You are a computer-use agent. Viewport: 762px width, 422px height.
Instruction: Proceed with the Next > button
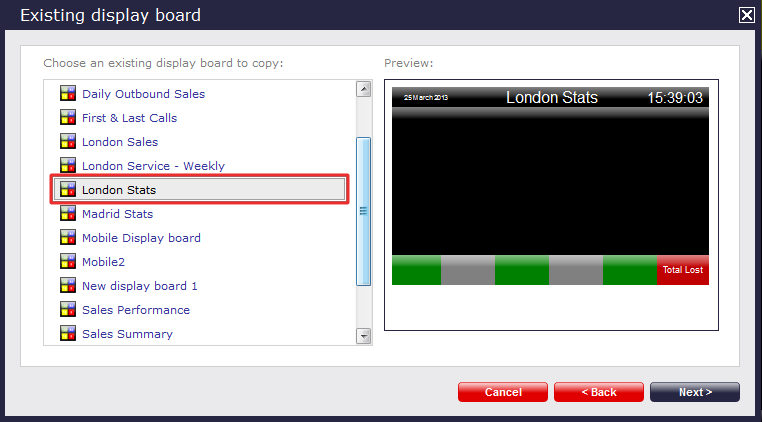pos(695,392)
